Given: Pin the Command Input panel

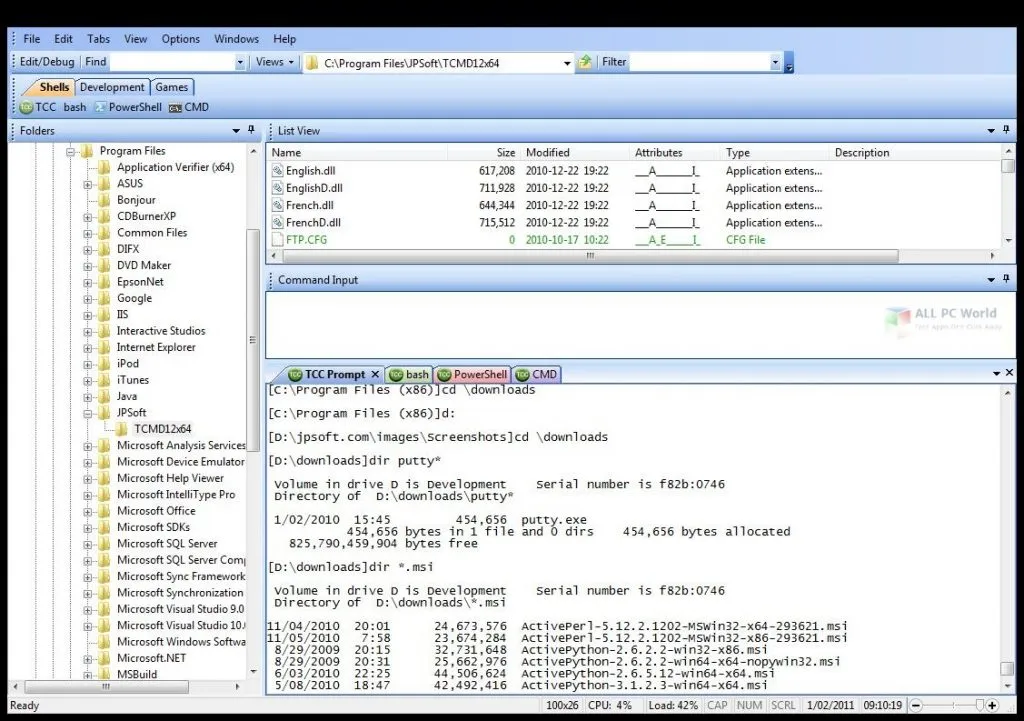Looking at the screenshot, I should (x=1005, y=280).
